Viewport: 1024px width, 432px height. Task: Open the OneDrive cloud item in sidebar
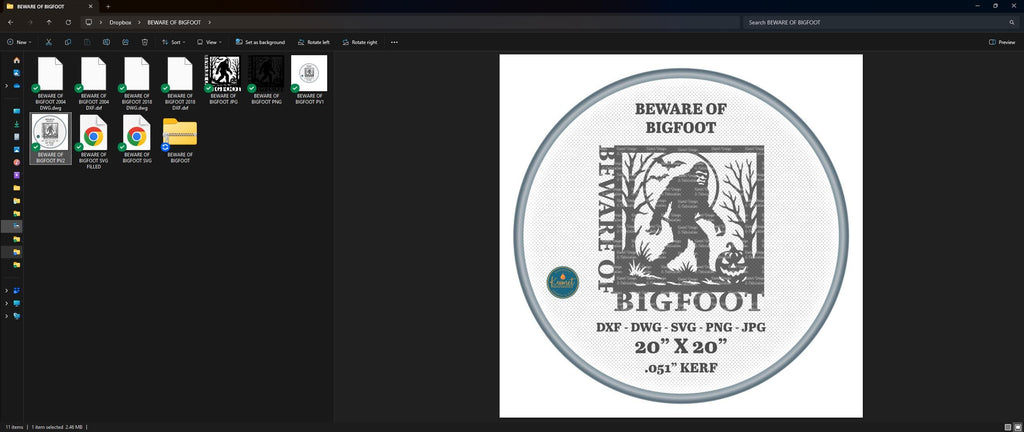pos(16,85)
